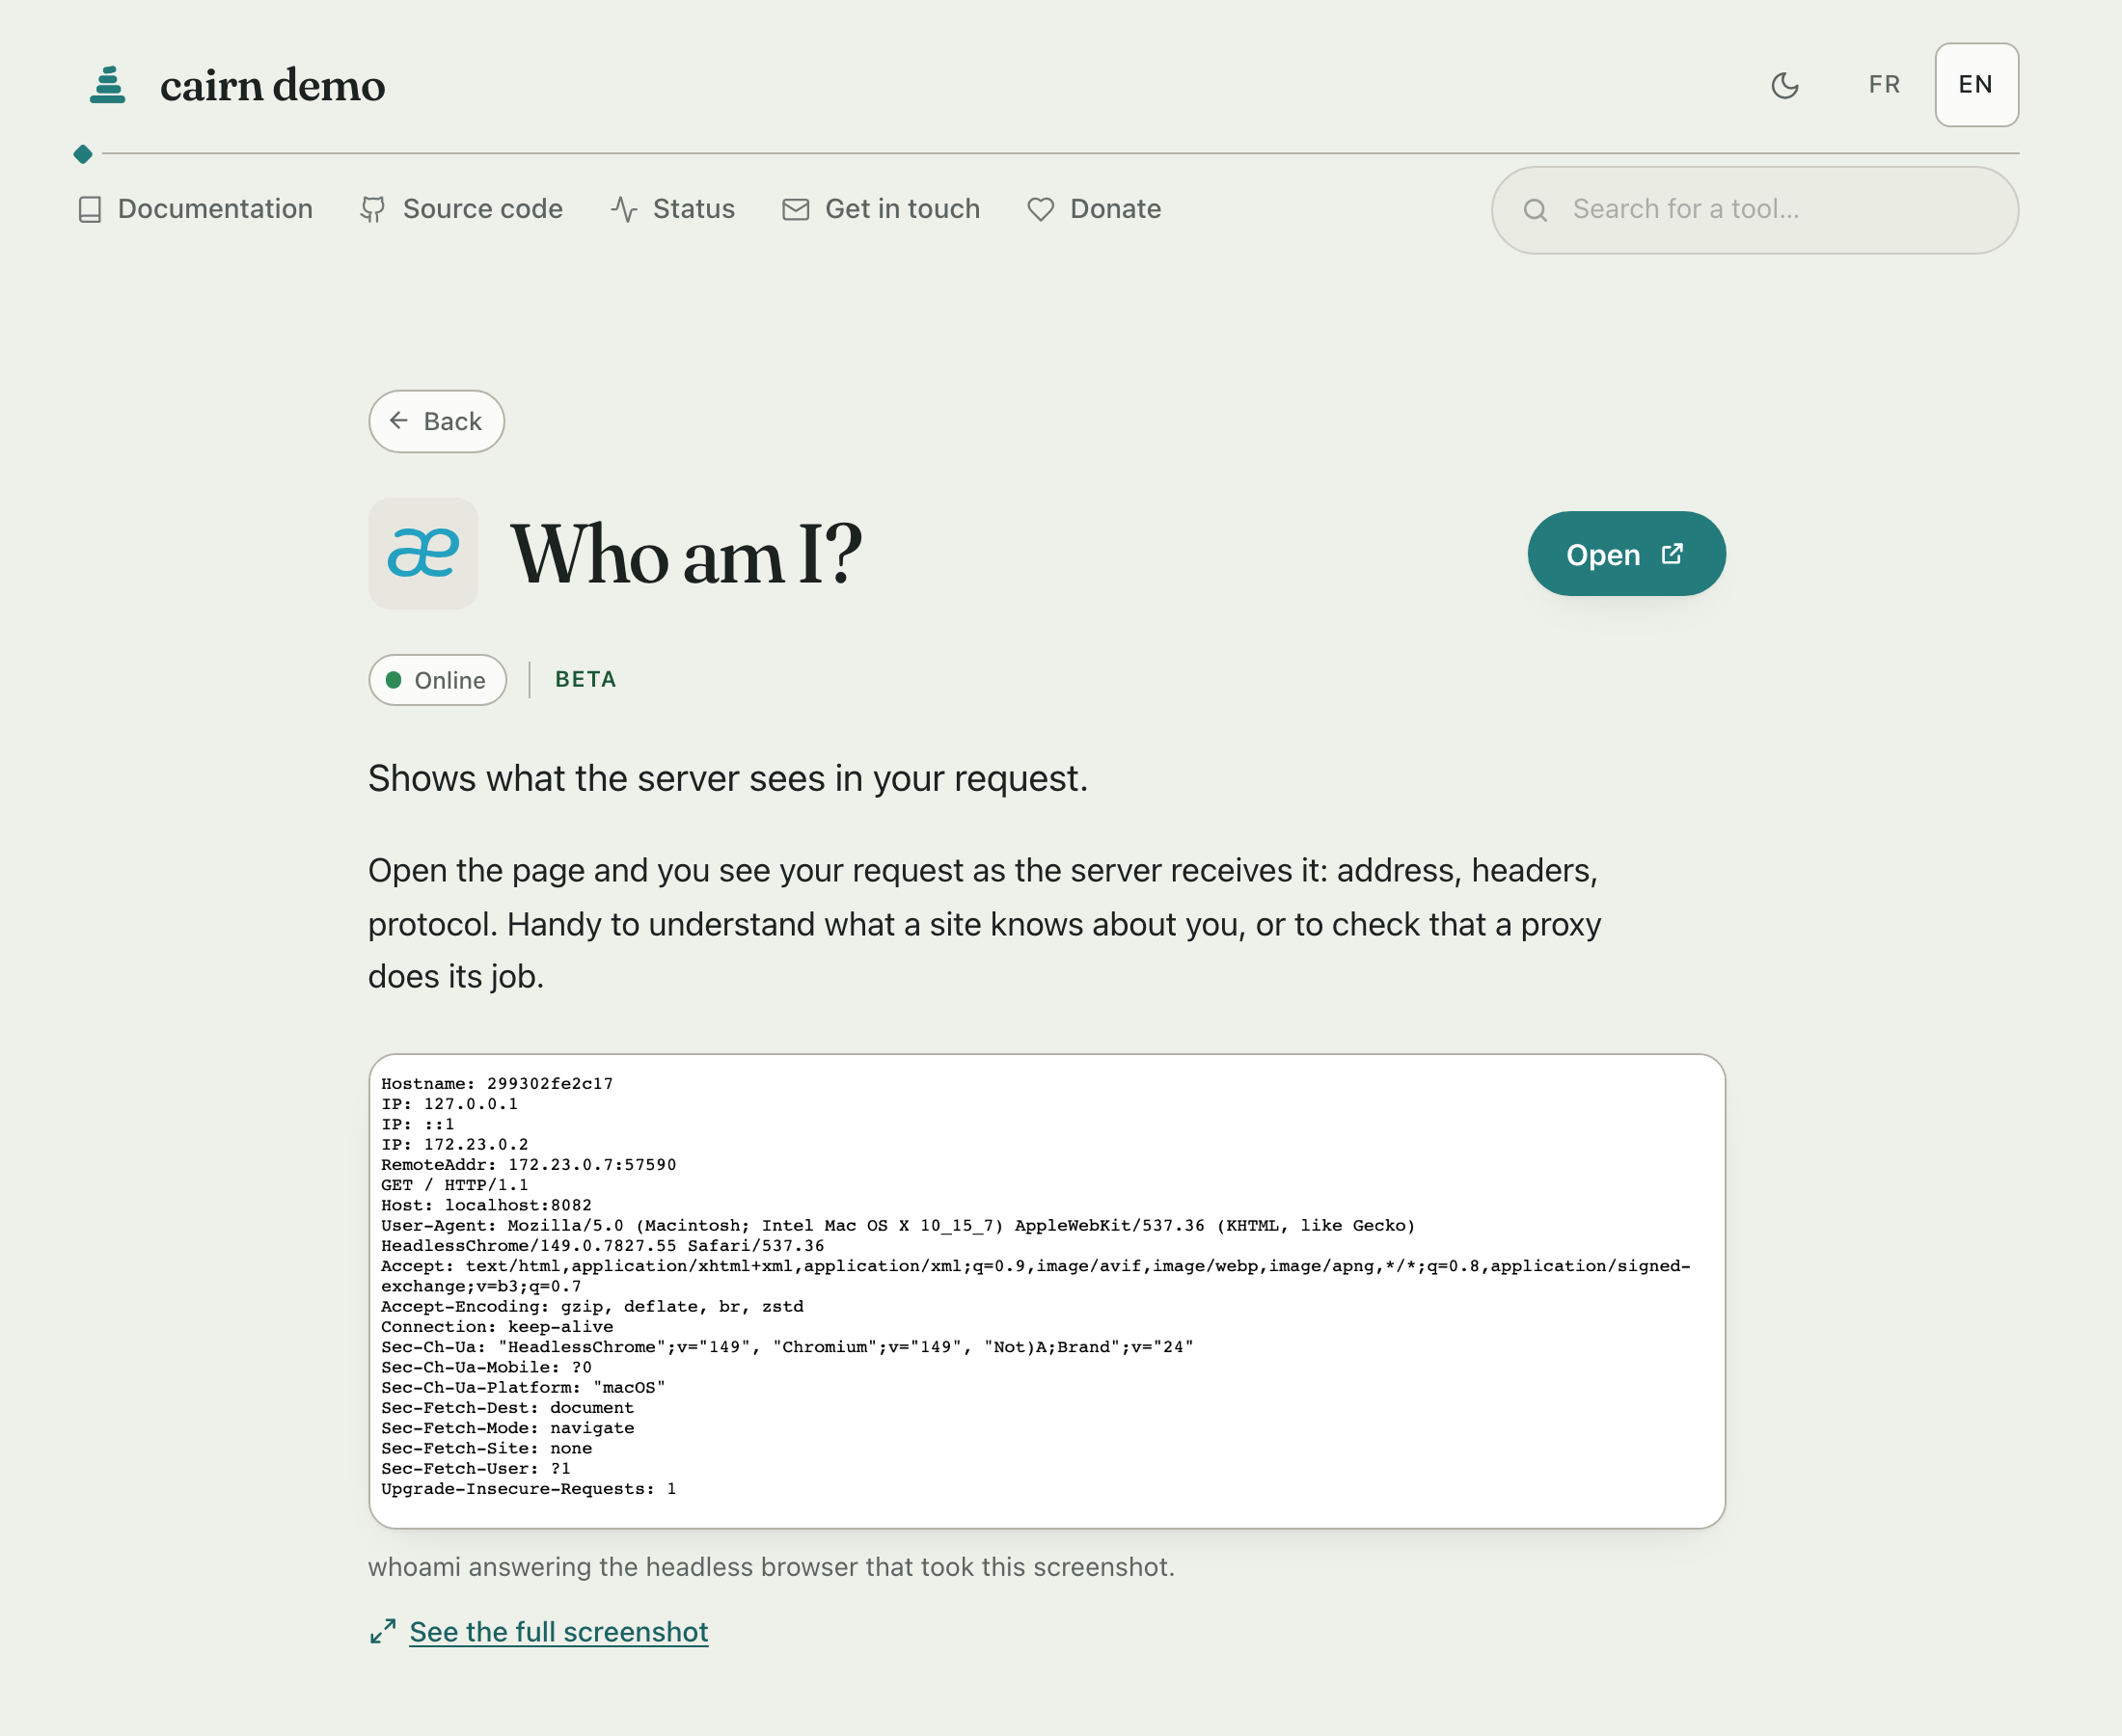
Task: Click the external link icon in Open button
Action: coord(1672,554)
